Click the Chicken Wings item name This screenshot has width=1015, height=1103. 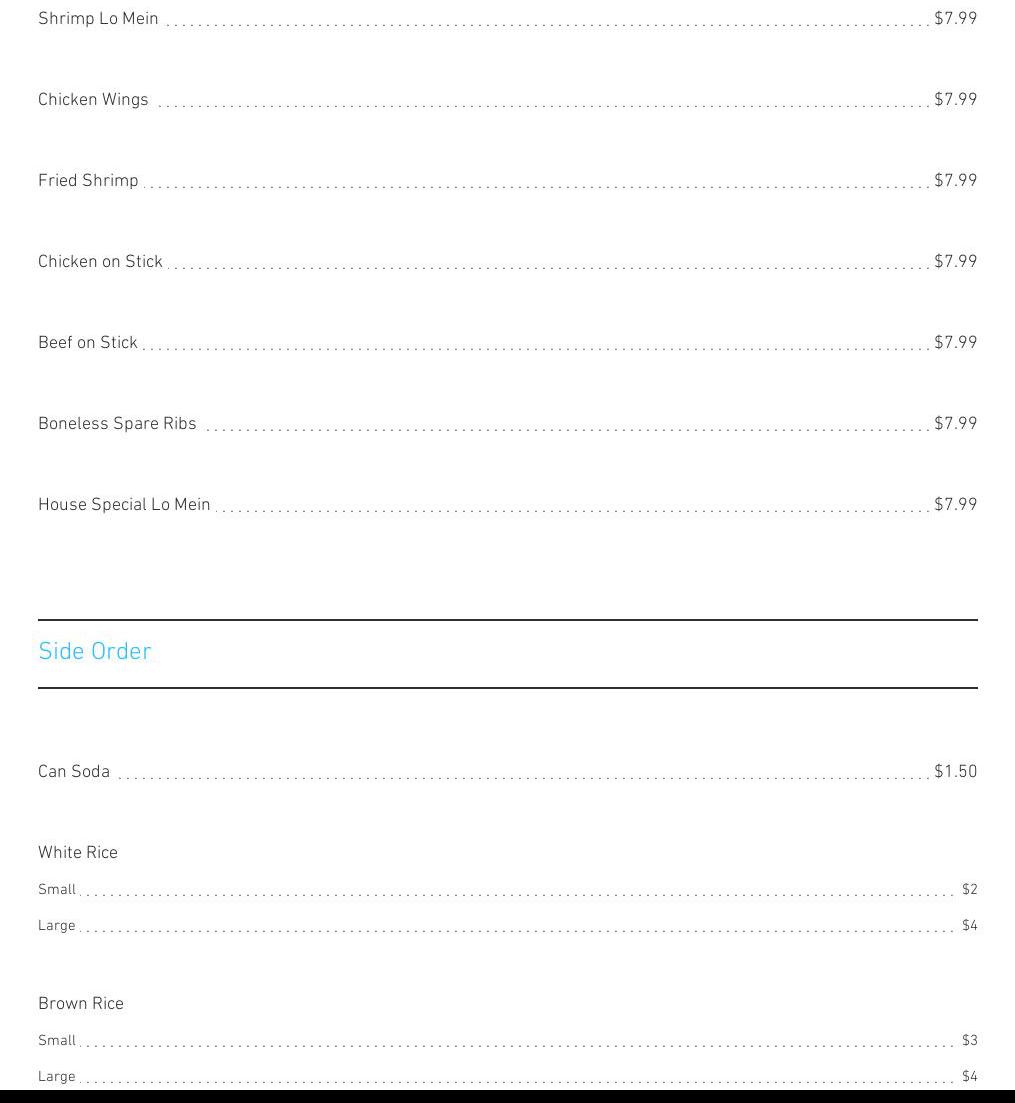point(93,99)
